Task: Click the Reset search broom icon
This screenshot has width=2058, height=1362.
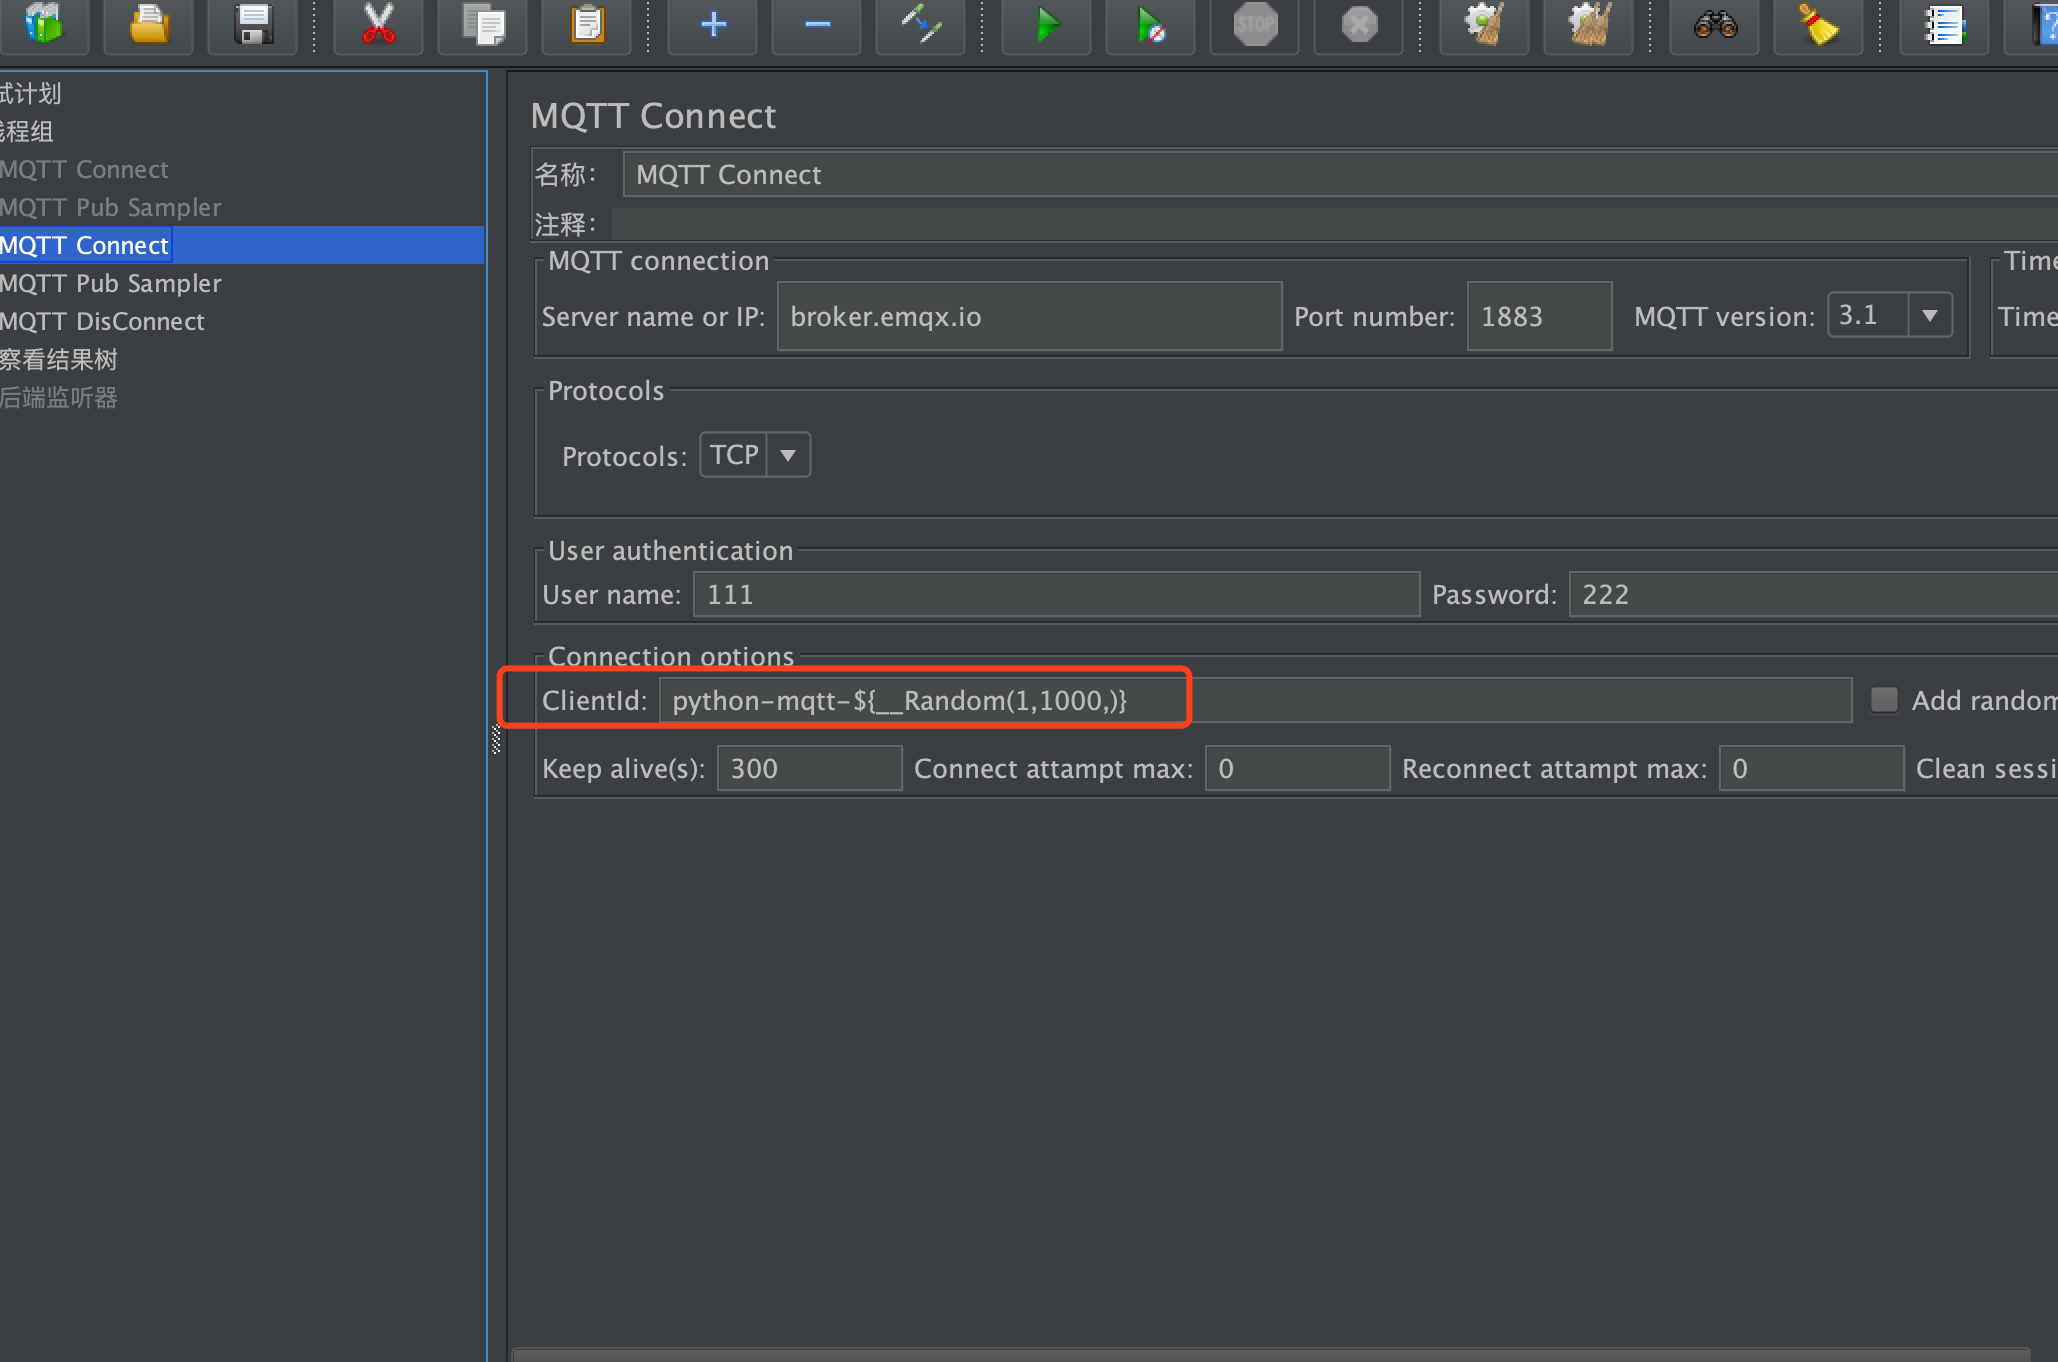Action: (x=1819, y=24)
